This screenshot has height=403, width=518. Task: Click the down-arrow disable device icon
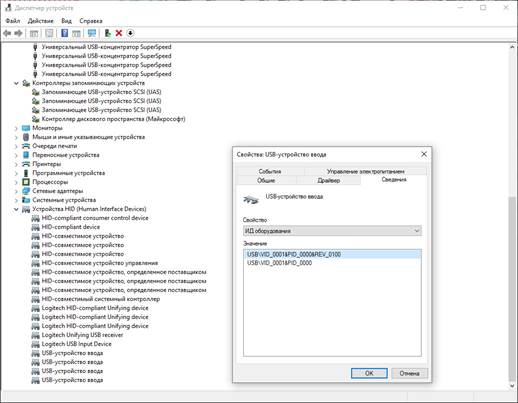click(130, 33)
